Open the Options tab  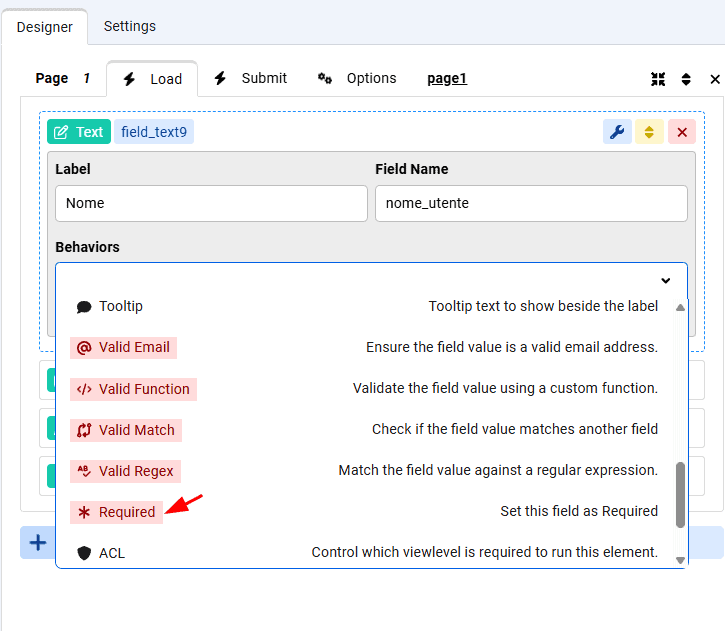358,78
